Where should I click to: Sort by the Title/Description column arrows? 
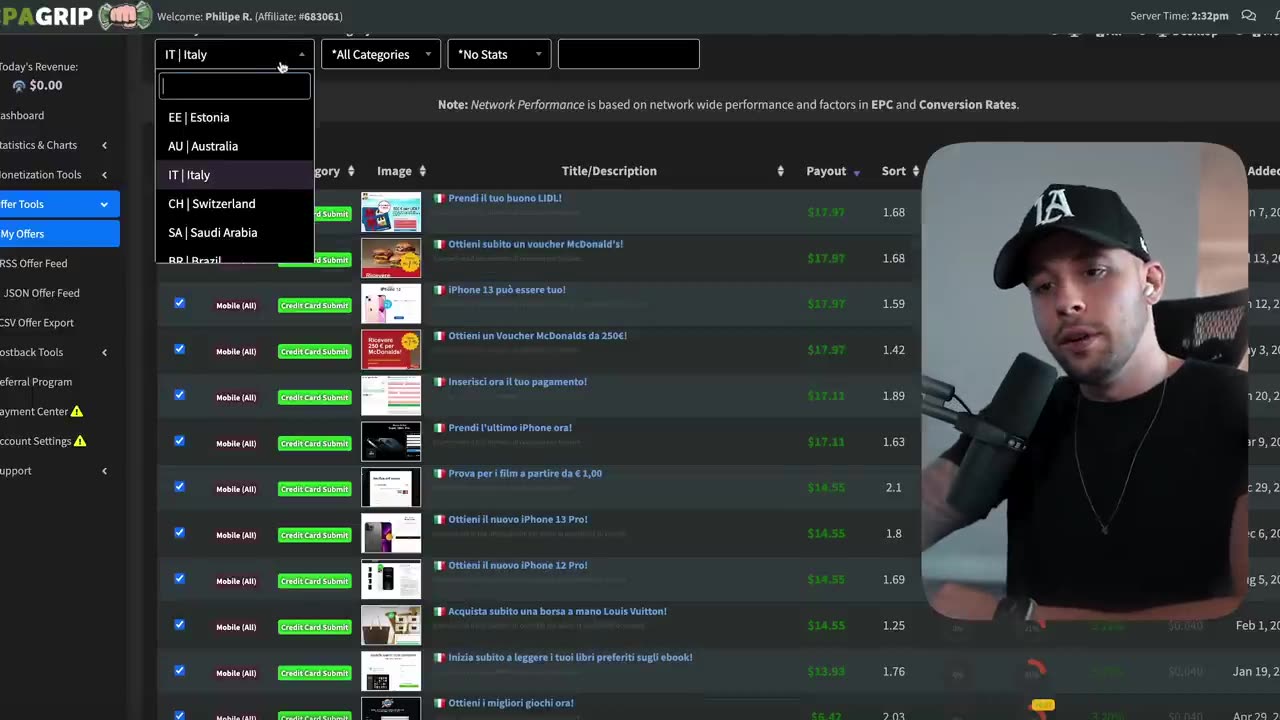pyautogui.click(x=780, y=171)
